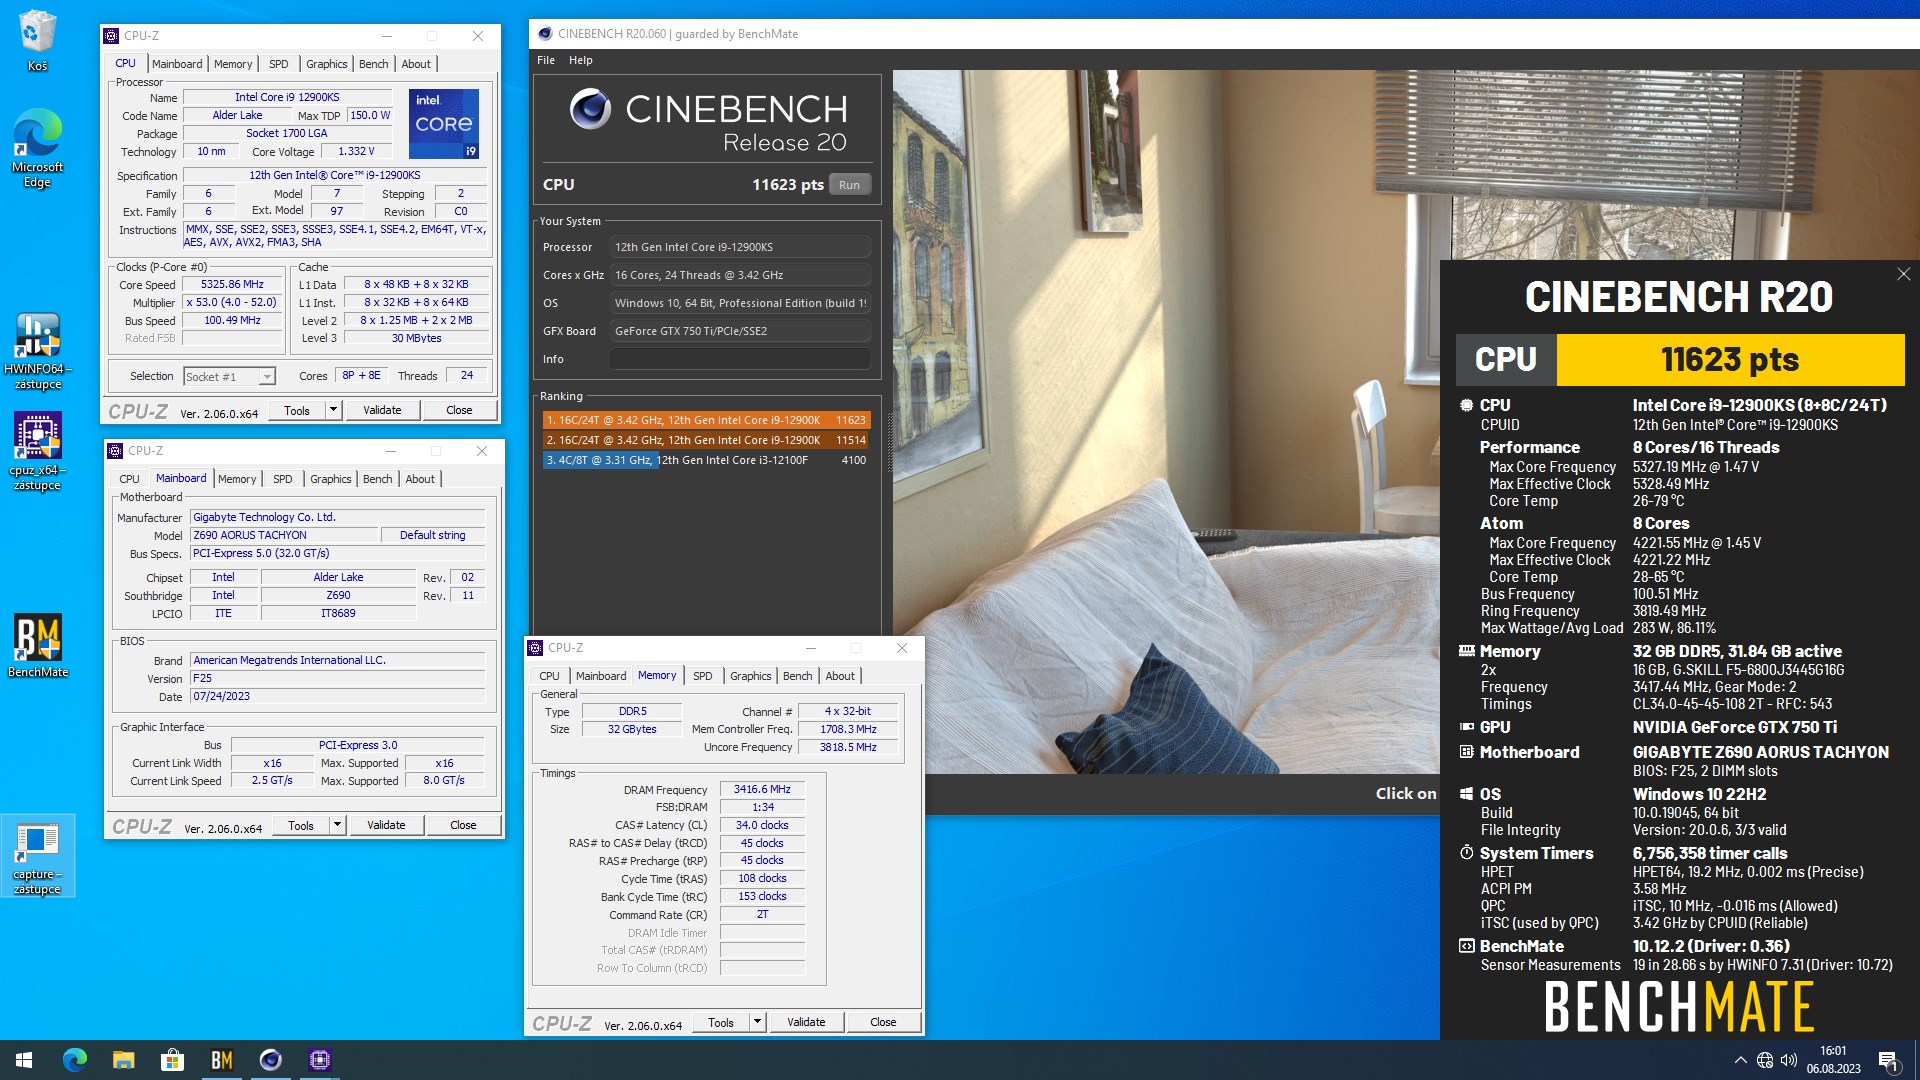Switch to Bench tab in top CPU-Z window

[x=373, y=64]
